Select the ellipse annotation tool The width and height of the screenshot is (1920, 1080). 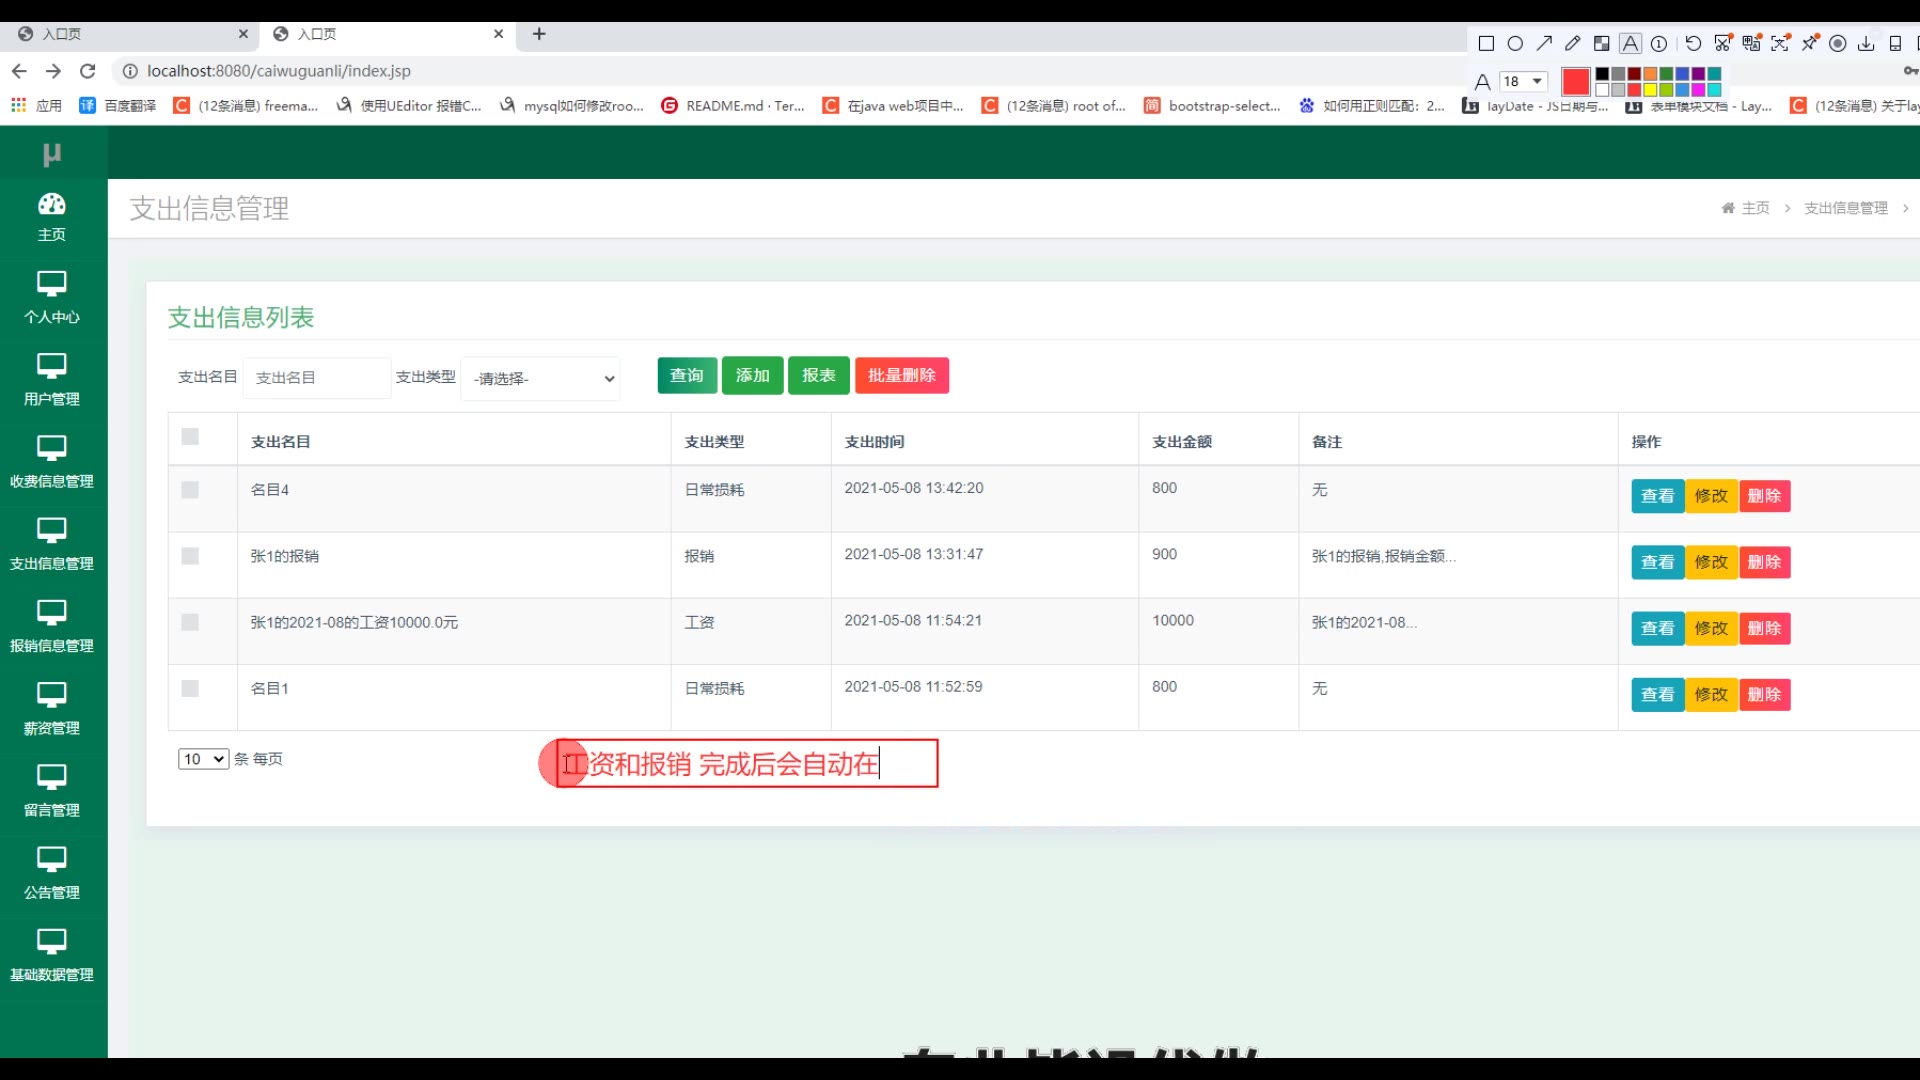[1515, 44]
